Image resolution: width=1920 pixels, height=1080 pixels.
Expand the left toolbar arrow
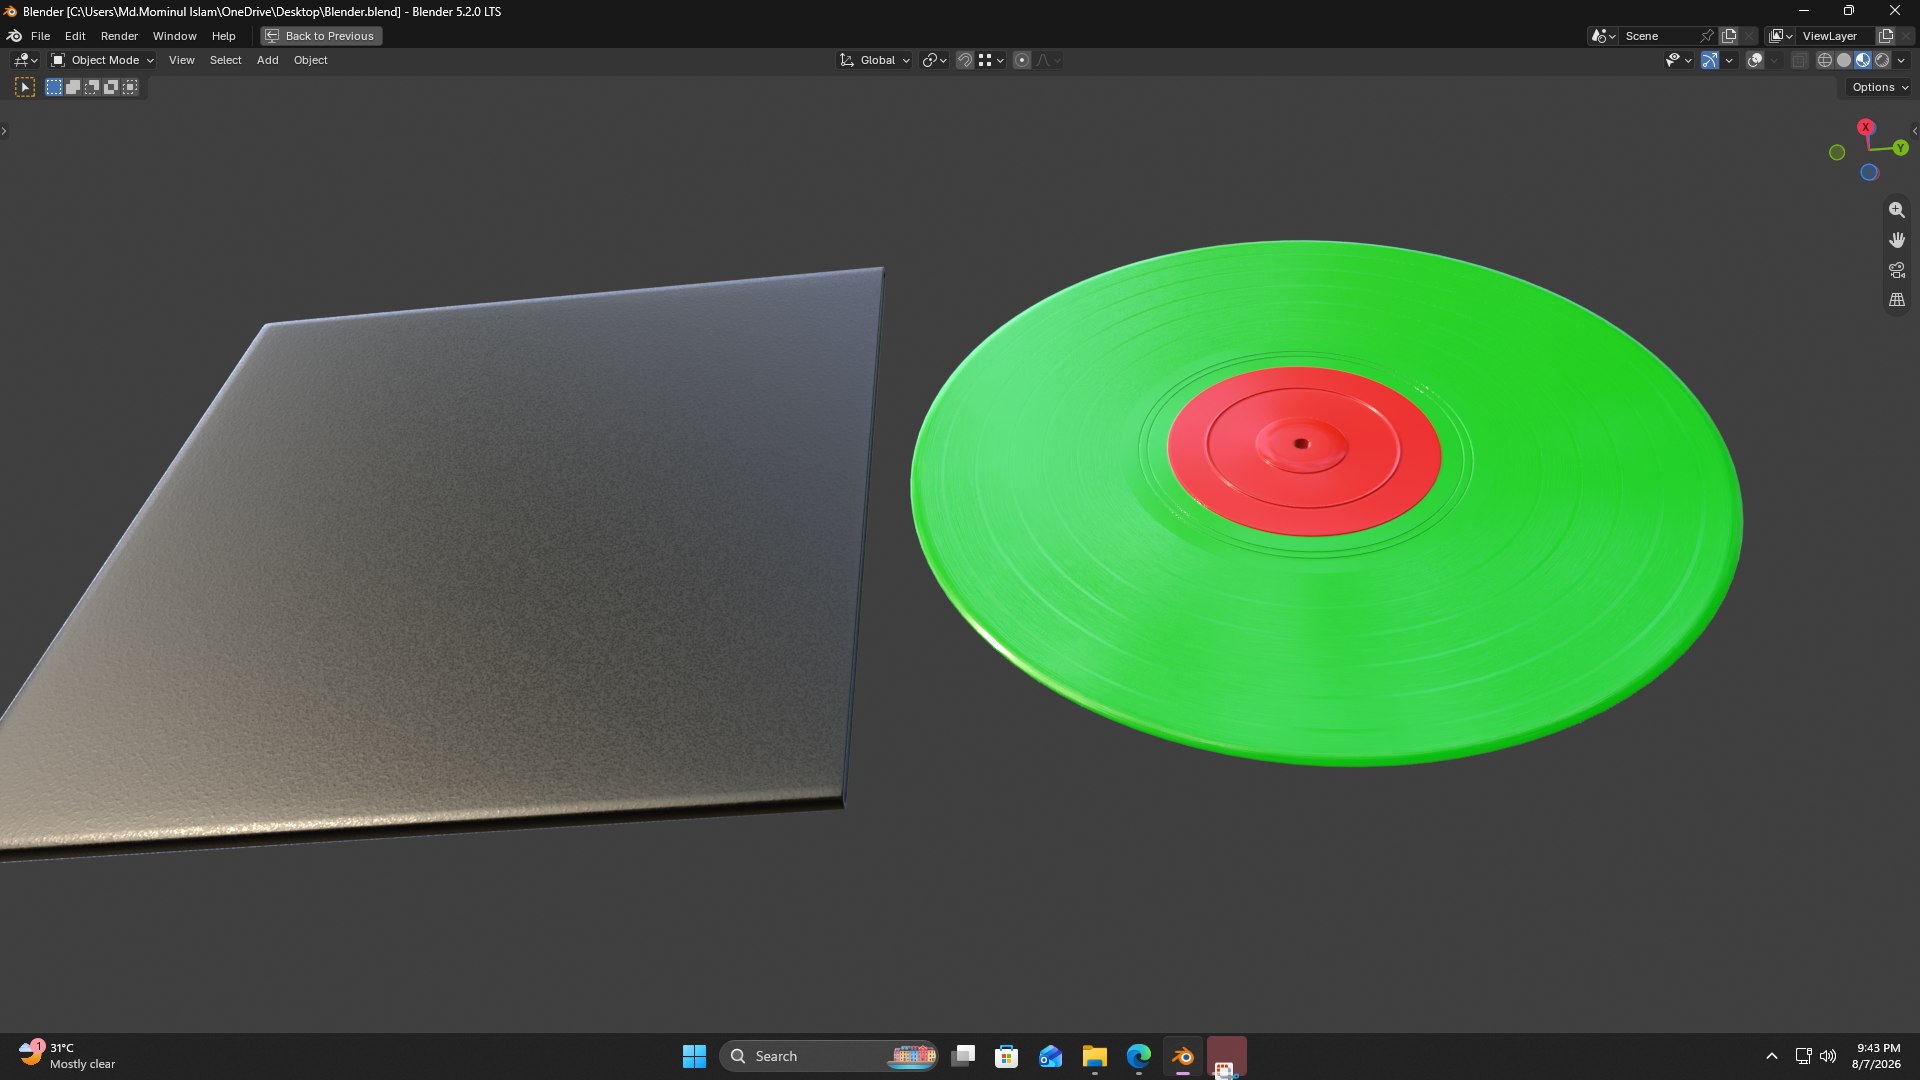click(x=4, y=131)
